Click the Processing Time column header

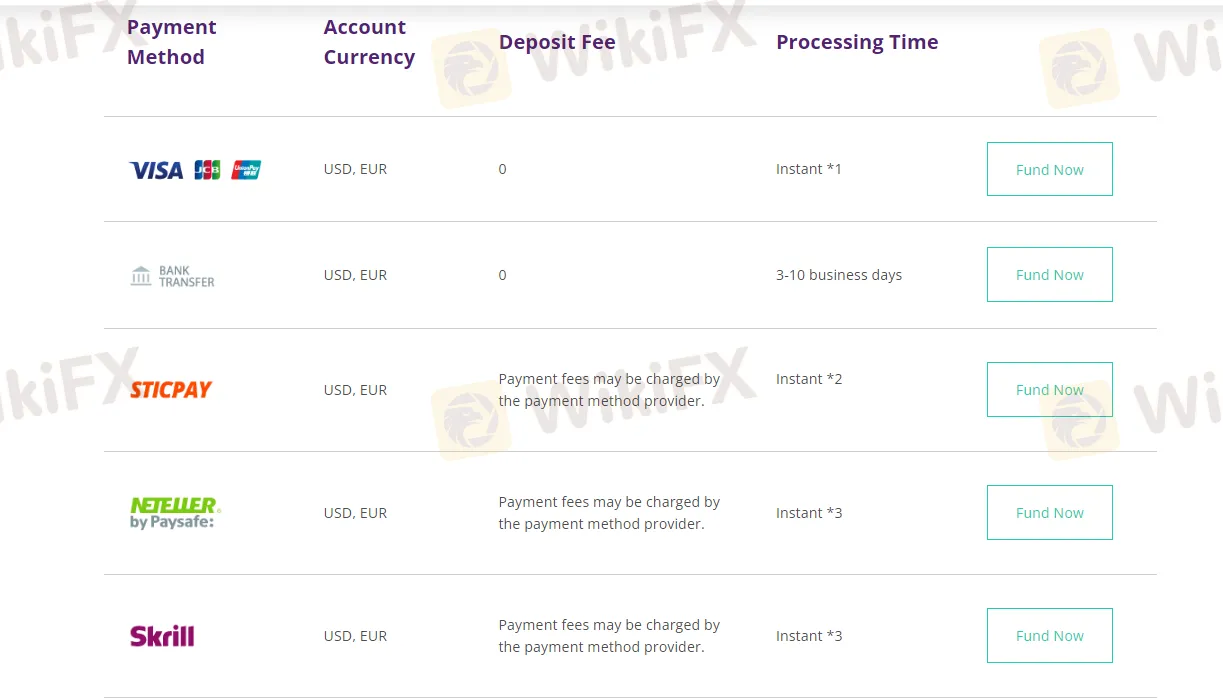pyautogui.click(x=857, y=42)
